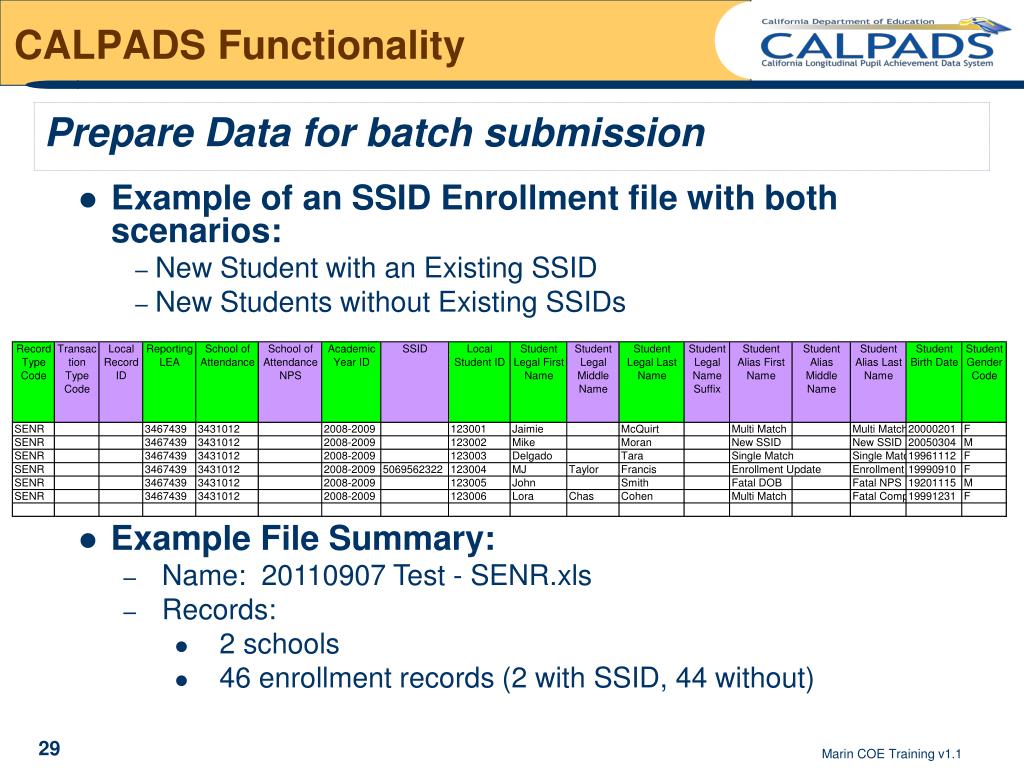Select the 'Student Legal Last Name' header
1024x768 pixels.
coord(652,382)
